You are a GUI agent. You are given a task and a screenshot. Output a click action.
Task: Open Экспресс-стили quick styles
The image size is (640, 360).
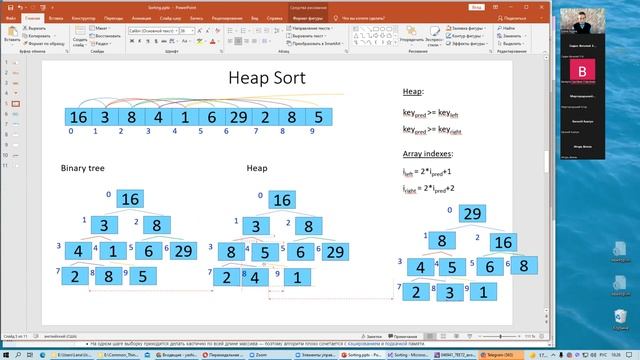tap(434, 36)
